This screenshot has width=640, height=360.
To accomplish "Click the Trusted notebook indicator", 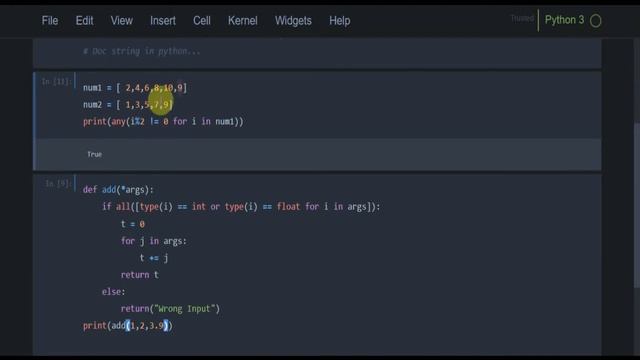I will click(x=522, y=19).
